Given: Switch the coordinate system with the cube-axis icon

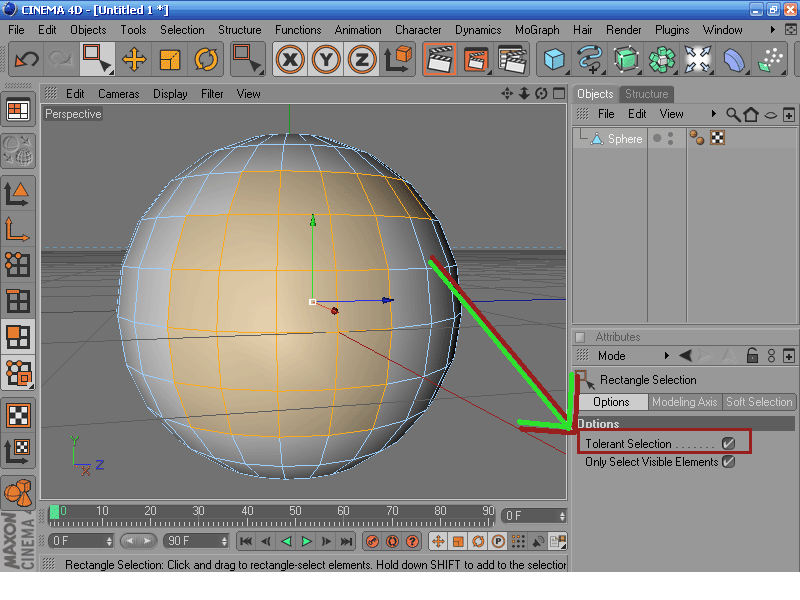Looking at the screenshot, I should tap(397, 60).
